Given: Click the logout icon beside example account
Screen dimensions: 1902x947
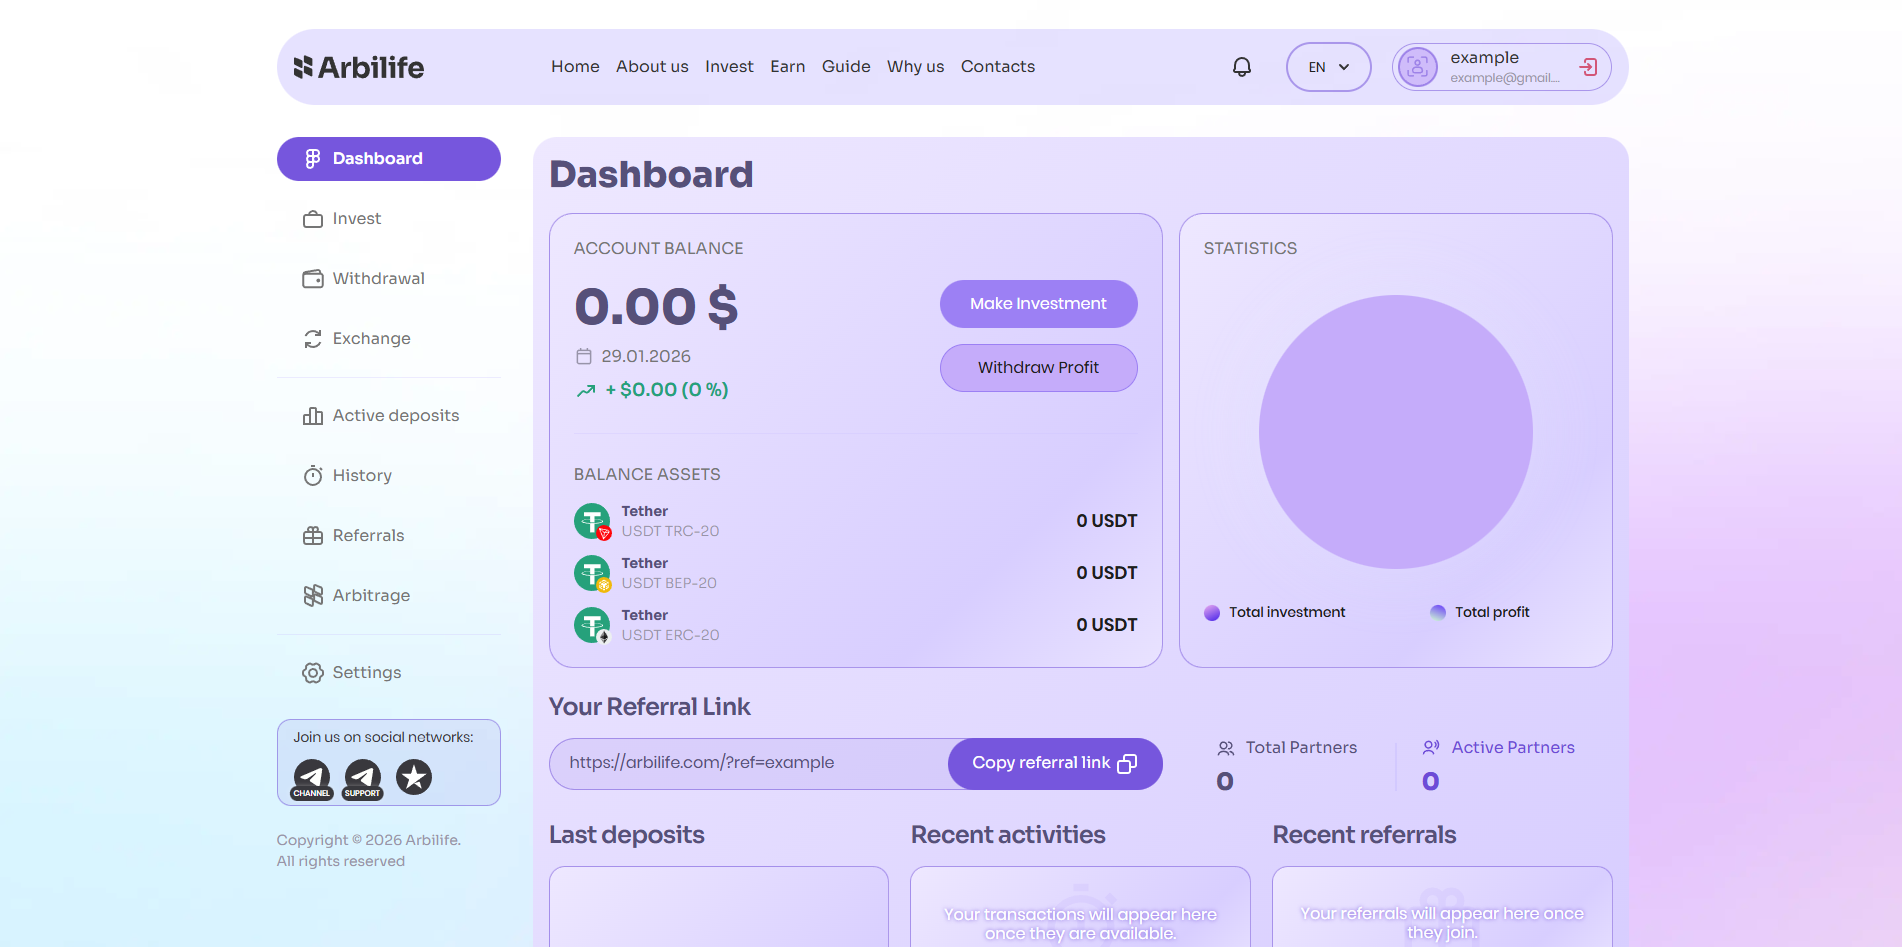Looking at the screenshot, I should pyautogui.click(x=1587, y=67).
